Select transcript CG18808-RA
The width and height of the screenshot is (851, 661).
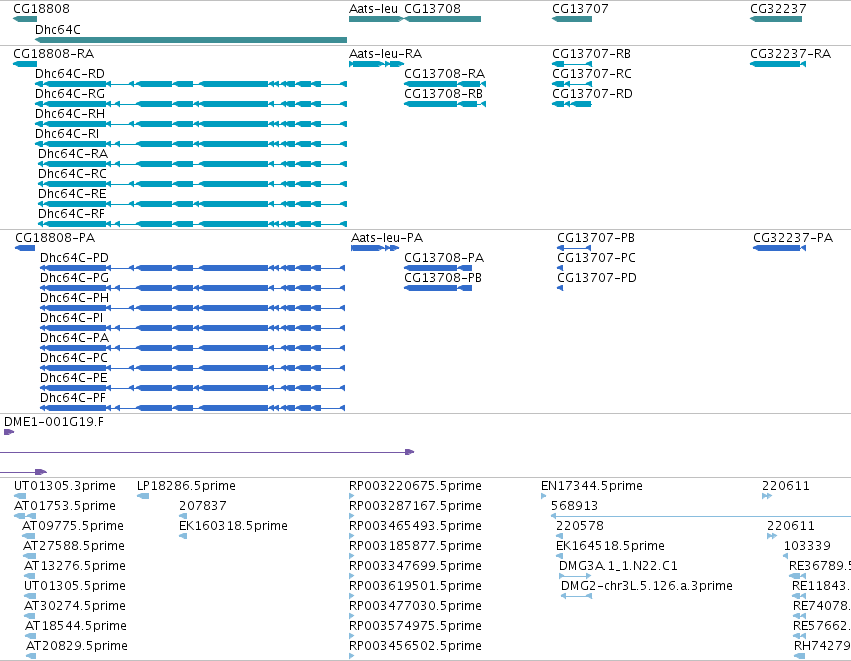53,54
